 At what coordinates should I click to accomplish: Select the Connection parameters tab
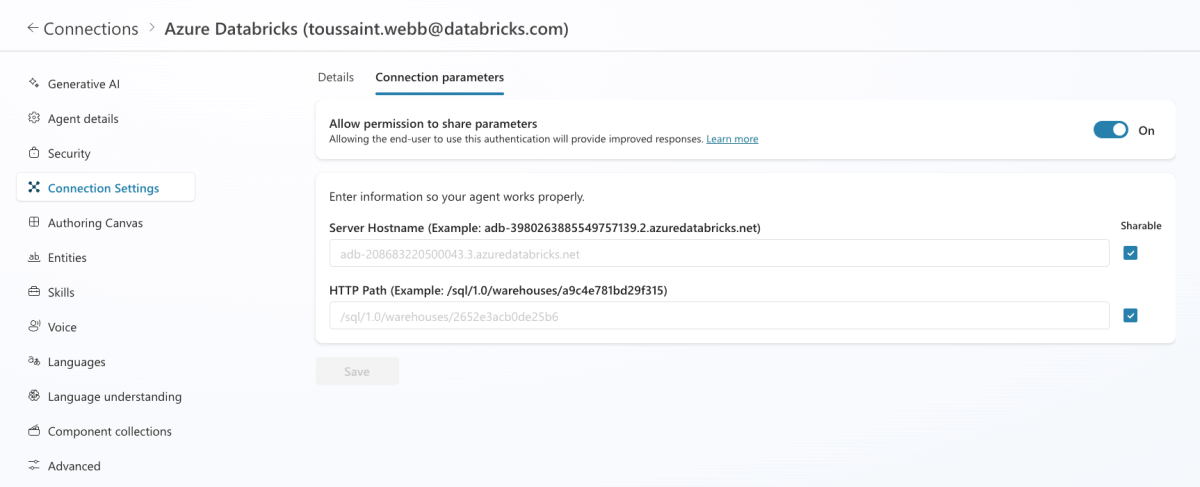click(x=440, y=77)
